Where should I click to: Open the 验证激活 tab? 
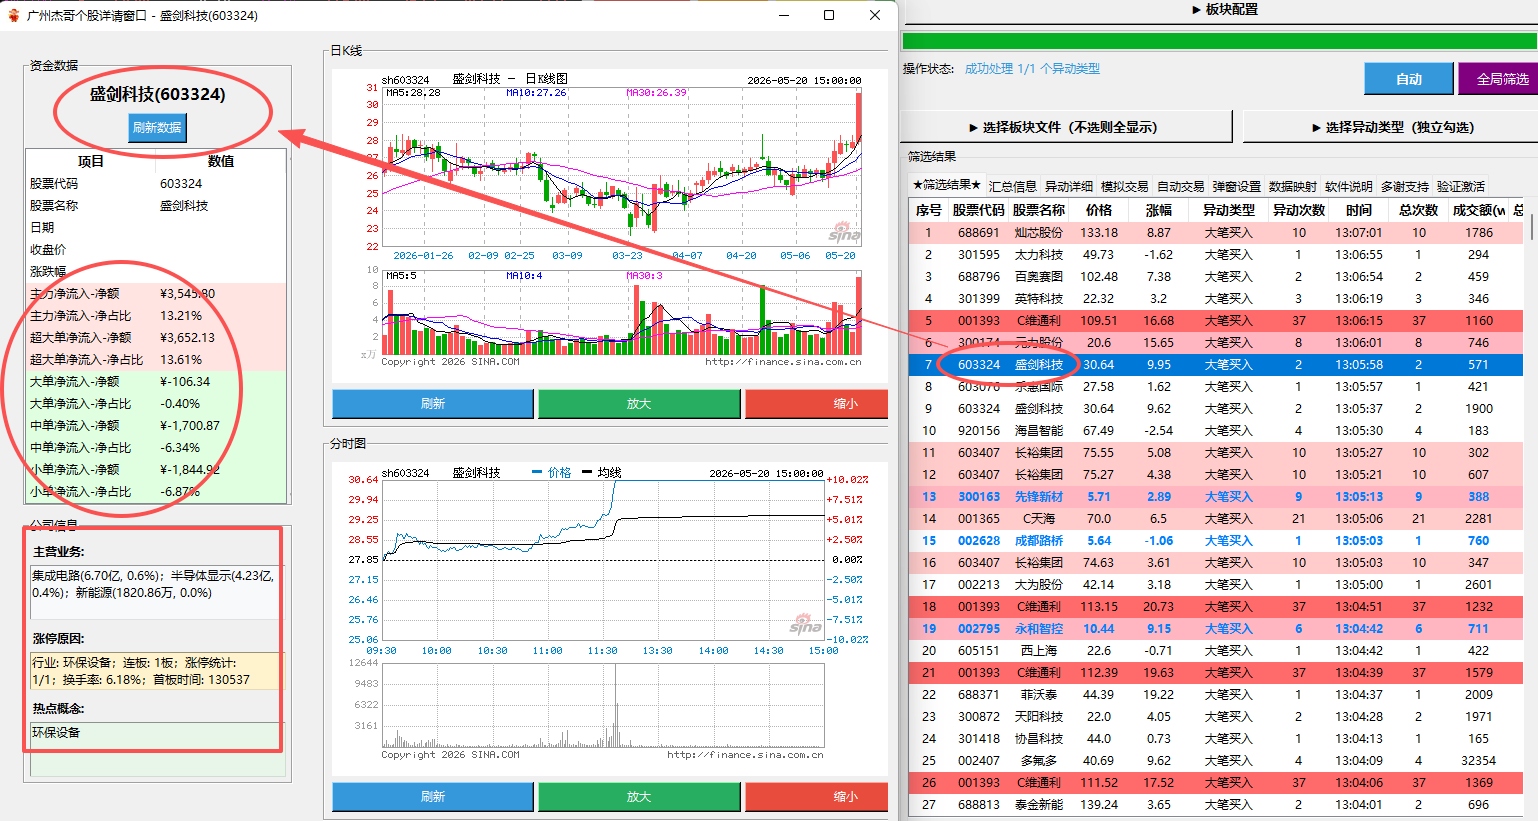click(x=1461, y=187)
